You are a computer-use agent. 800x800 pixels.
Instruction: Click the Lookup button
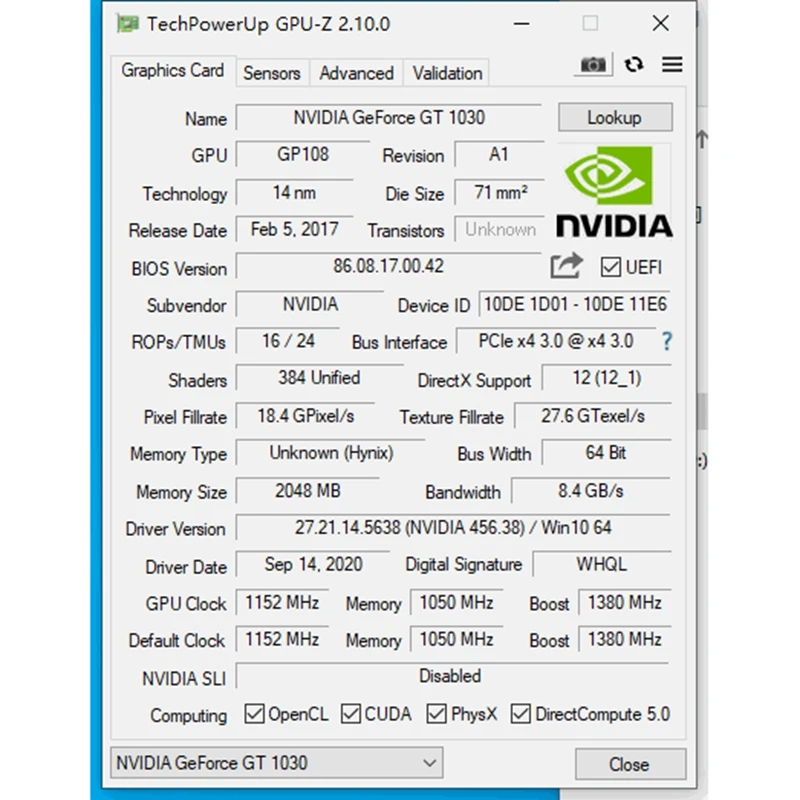(615, 117)
